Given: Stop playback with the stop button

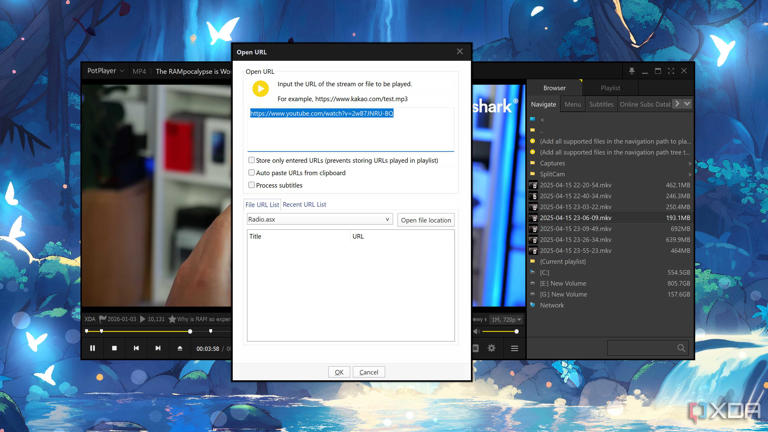Looking at the screenshot, I should (x=114, y=348).
